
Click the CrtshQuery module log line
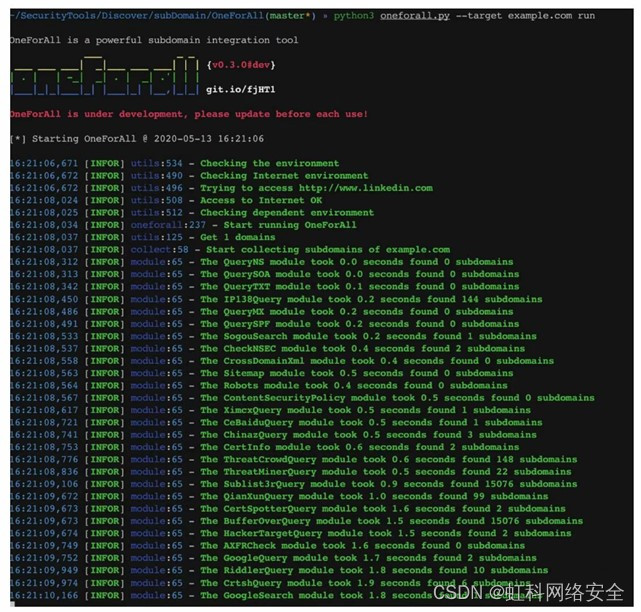pyautogui.click(x=271, y=583)
